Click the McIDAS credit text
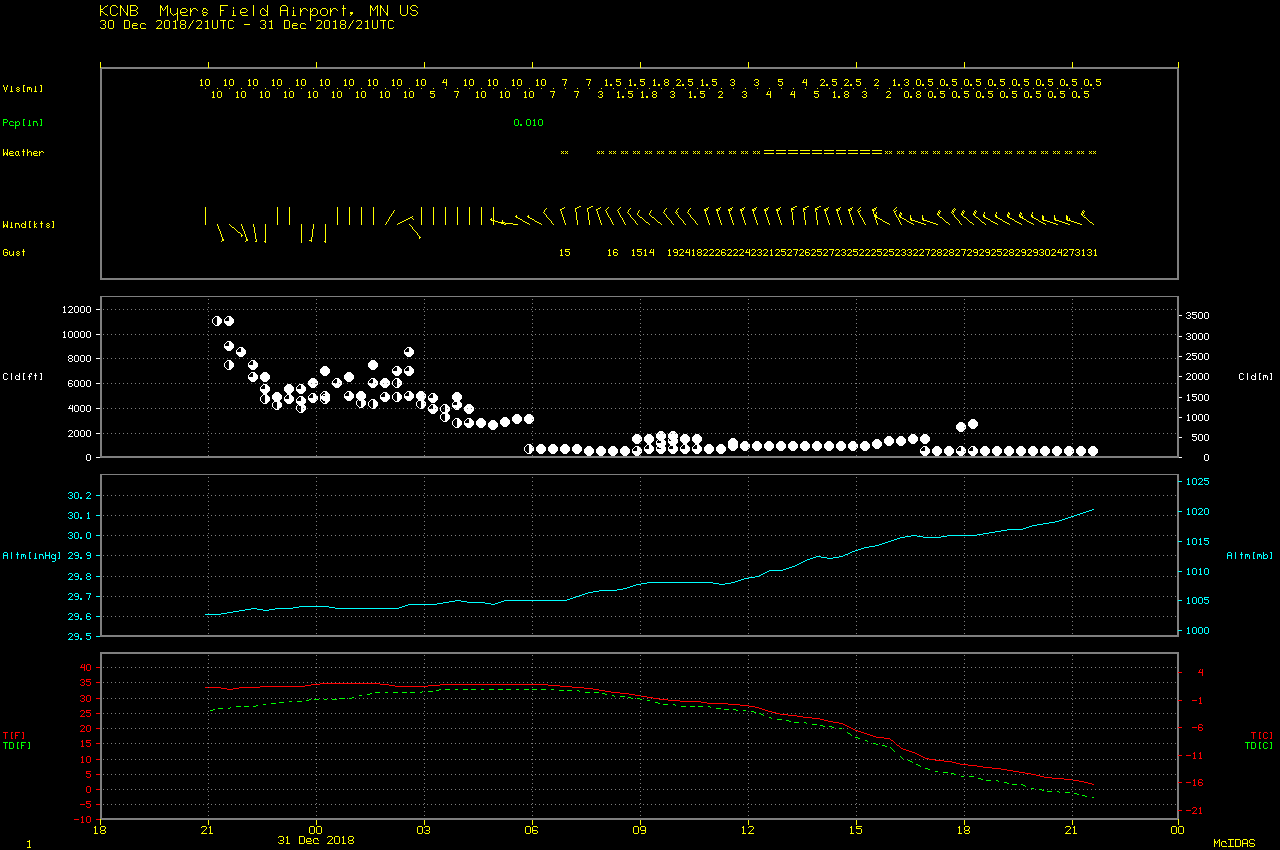The width and height of the screenshot is (1280, 850). (1233, 844)
